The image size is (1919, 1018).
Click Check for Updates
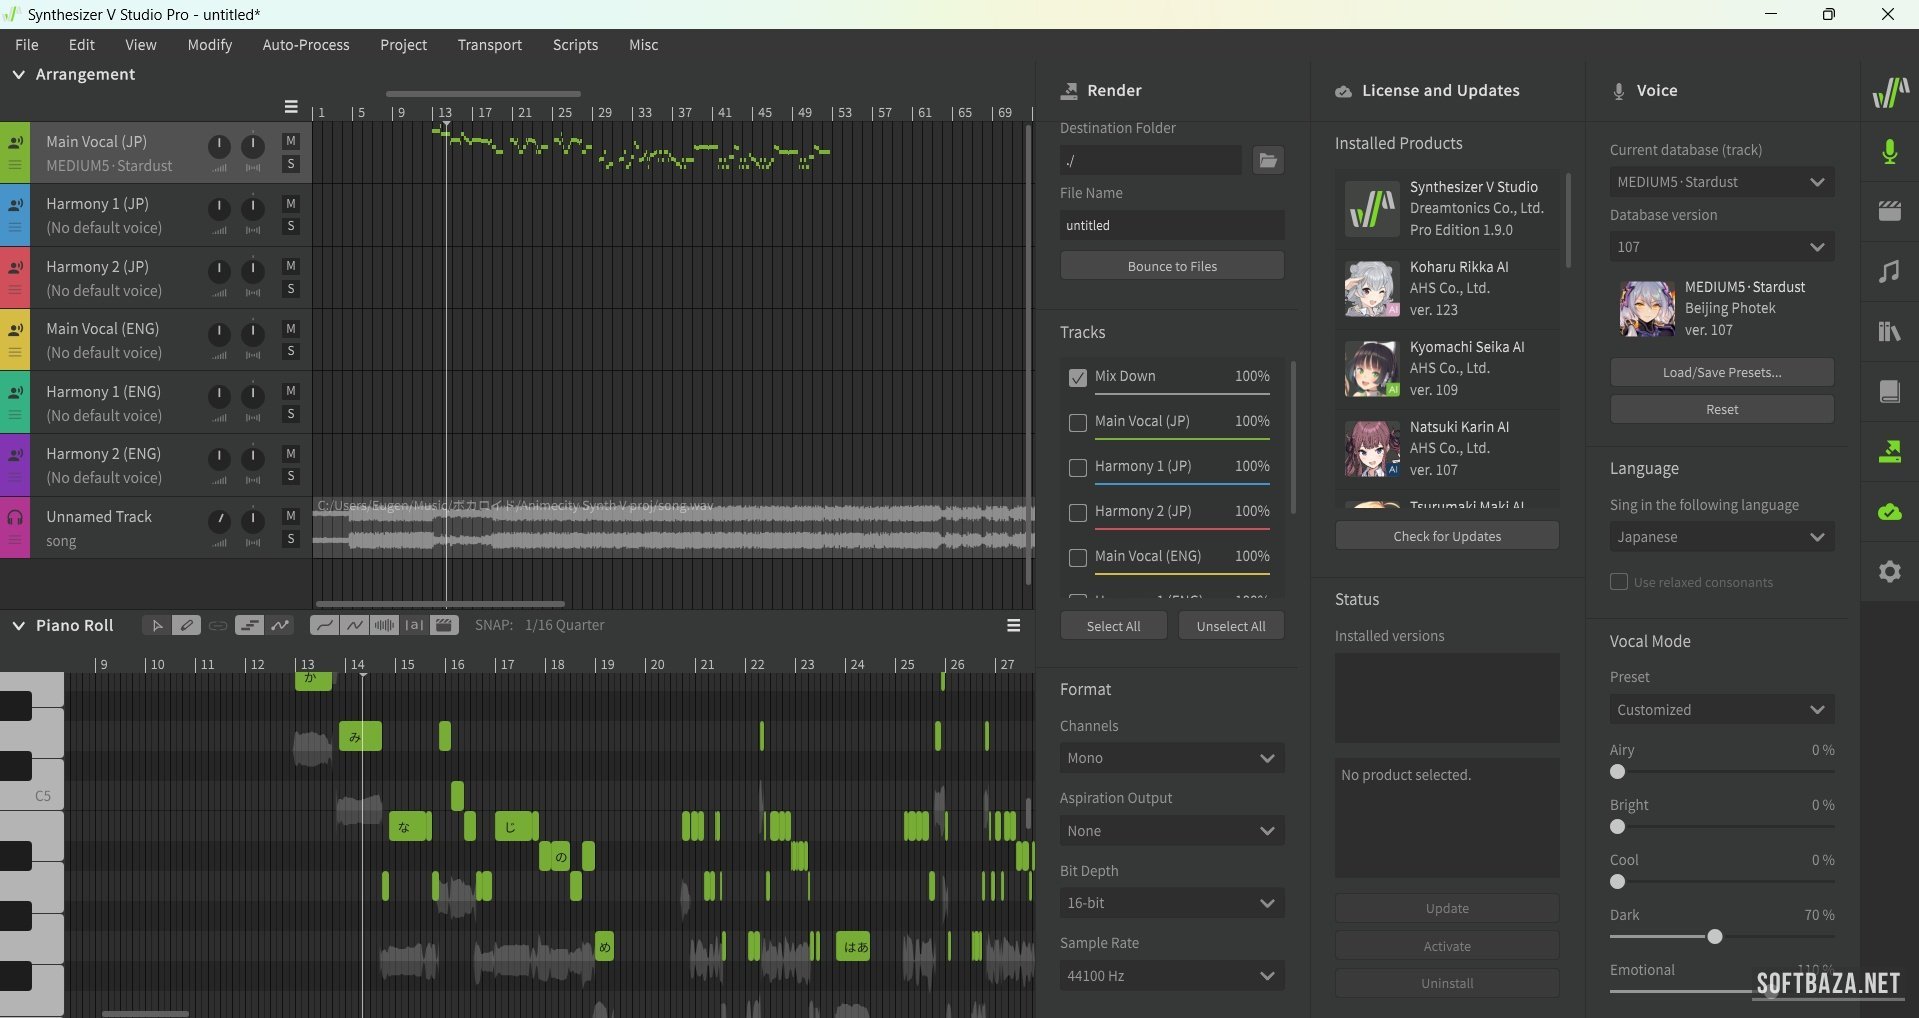[1446, 536]
